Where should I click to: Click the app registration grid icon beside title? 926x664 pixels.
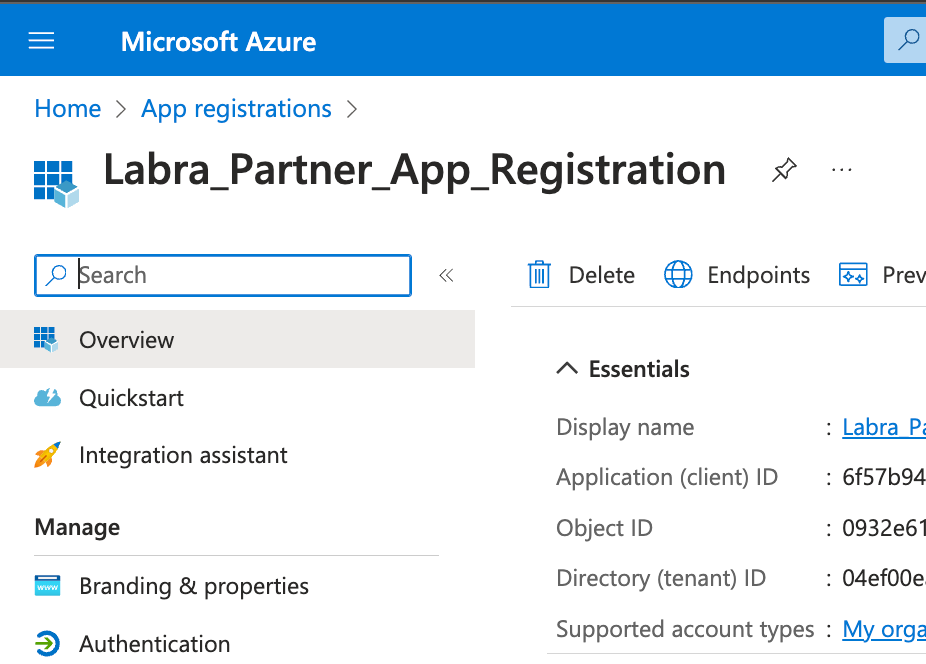point(56,184)
